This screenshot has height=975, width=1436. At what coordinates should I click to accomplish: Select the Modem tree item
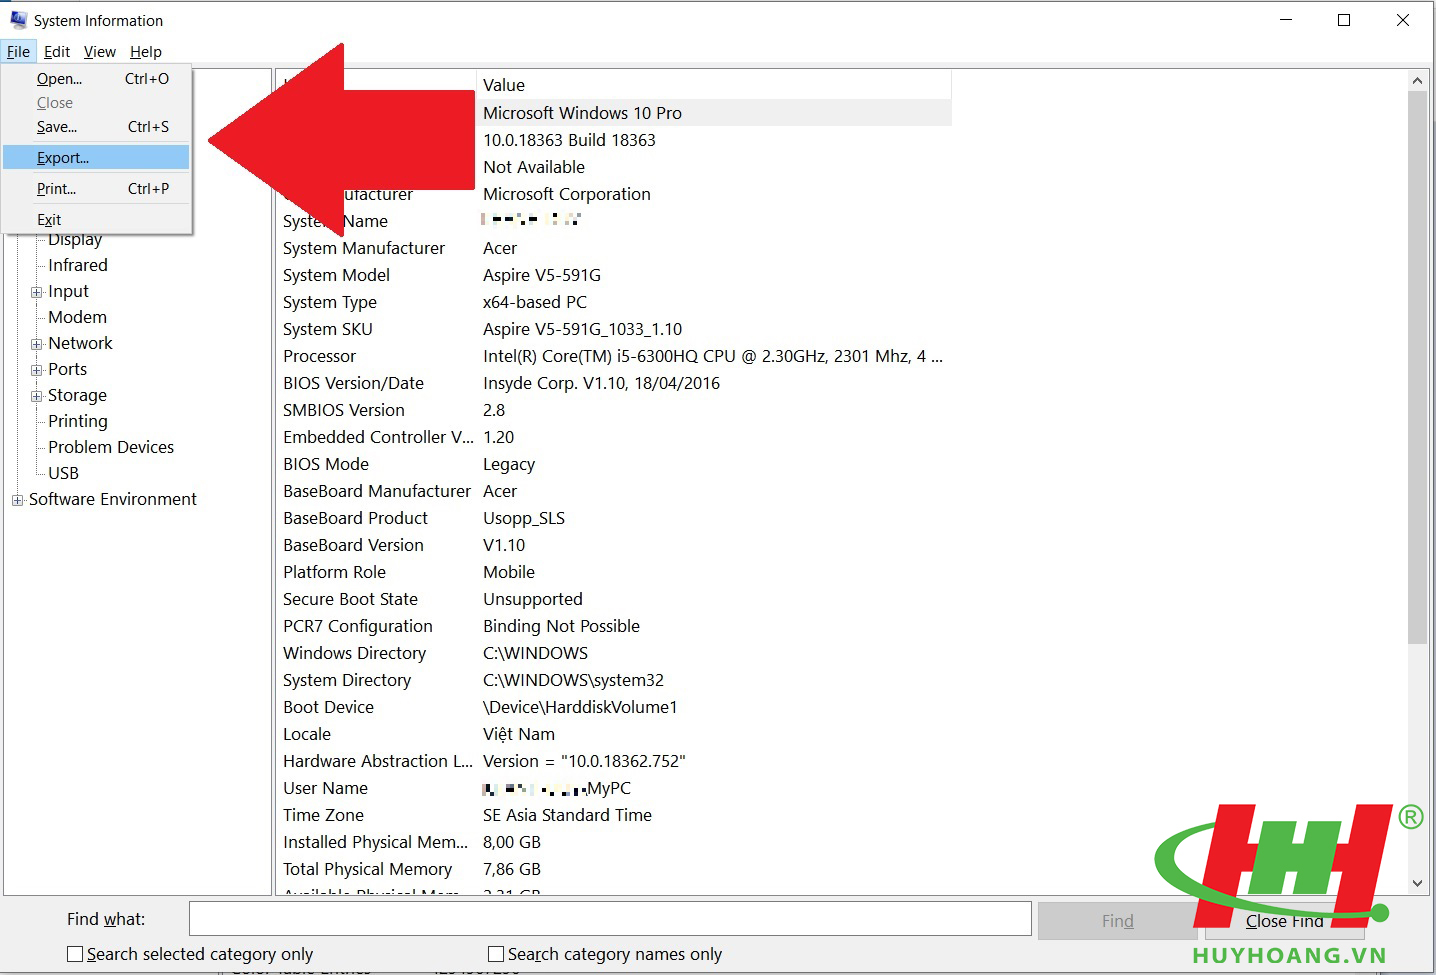tap(77, 317)
